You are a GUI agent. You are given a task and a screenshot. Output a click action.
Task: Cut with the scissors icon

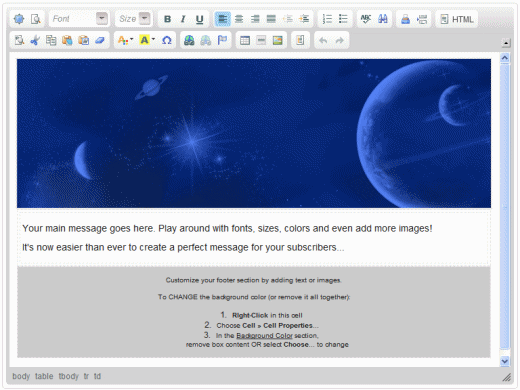[x=35, y=40]
